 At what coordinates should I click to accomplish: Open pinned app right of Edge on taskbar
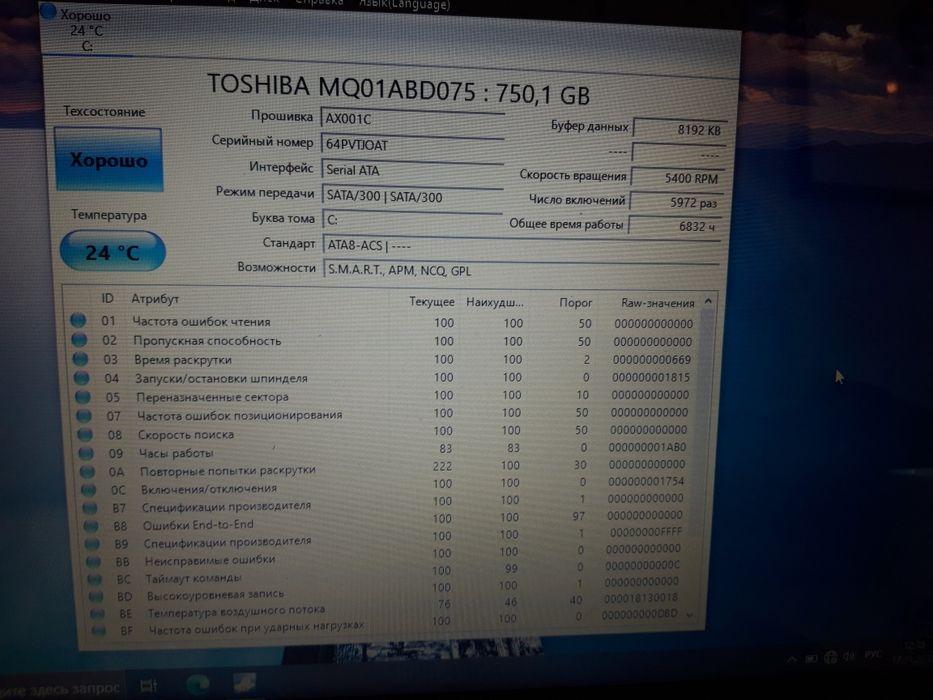(245, 683)
